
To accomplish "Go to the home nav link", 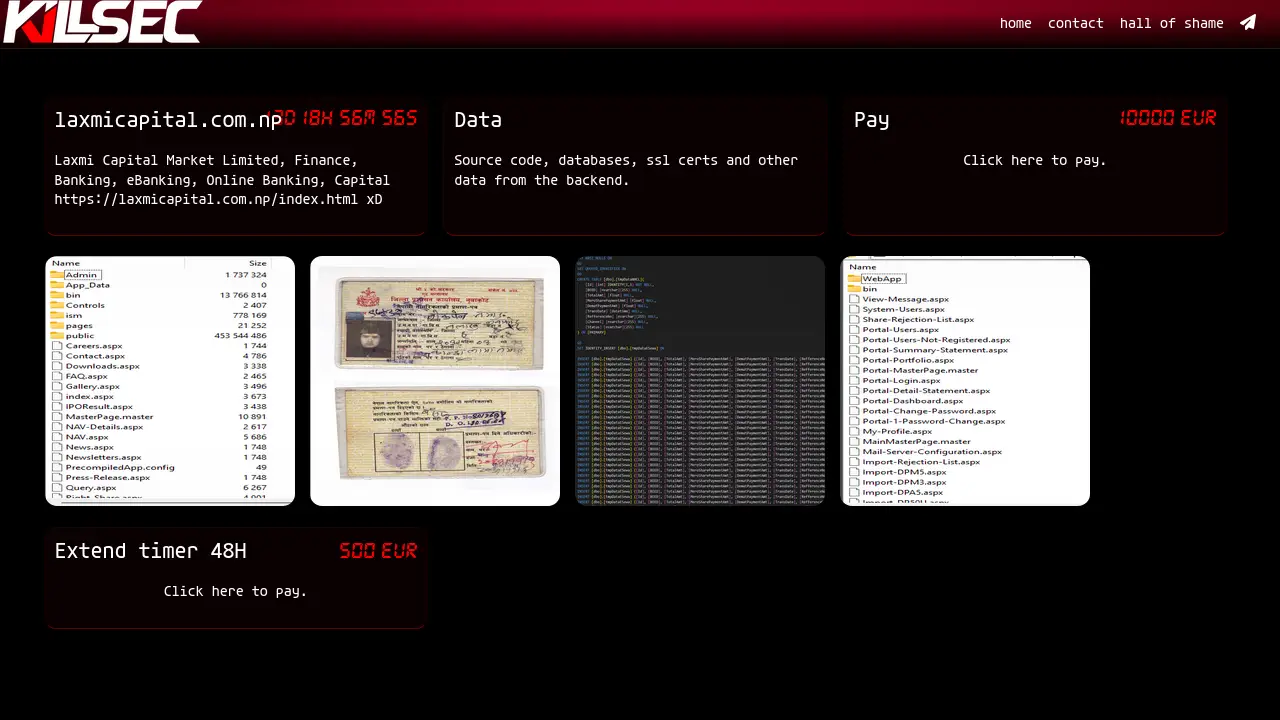I will tap(1015, 23).
